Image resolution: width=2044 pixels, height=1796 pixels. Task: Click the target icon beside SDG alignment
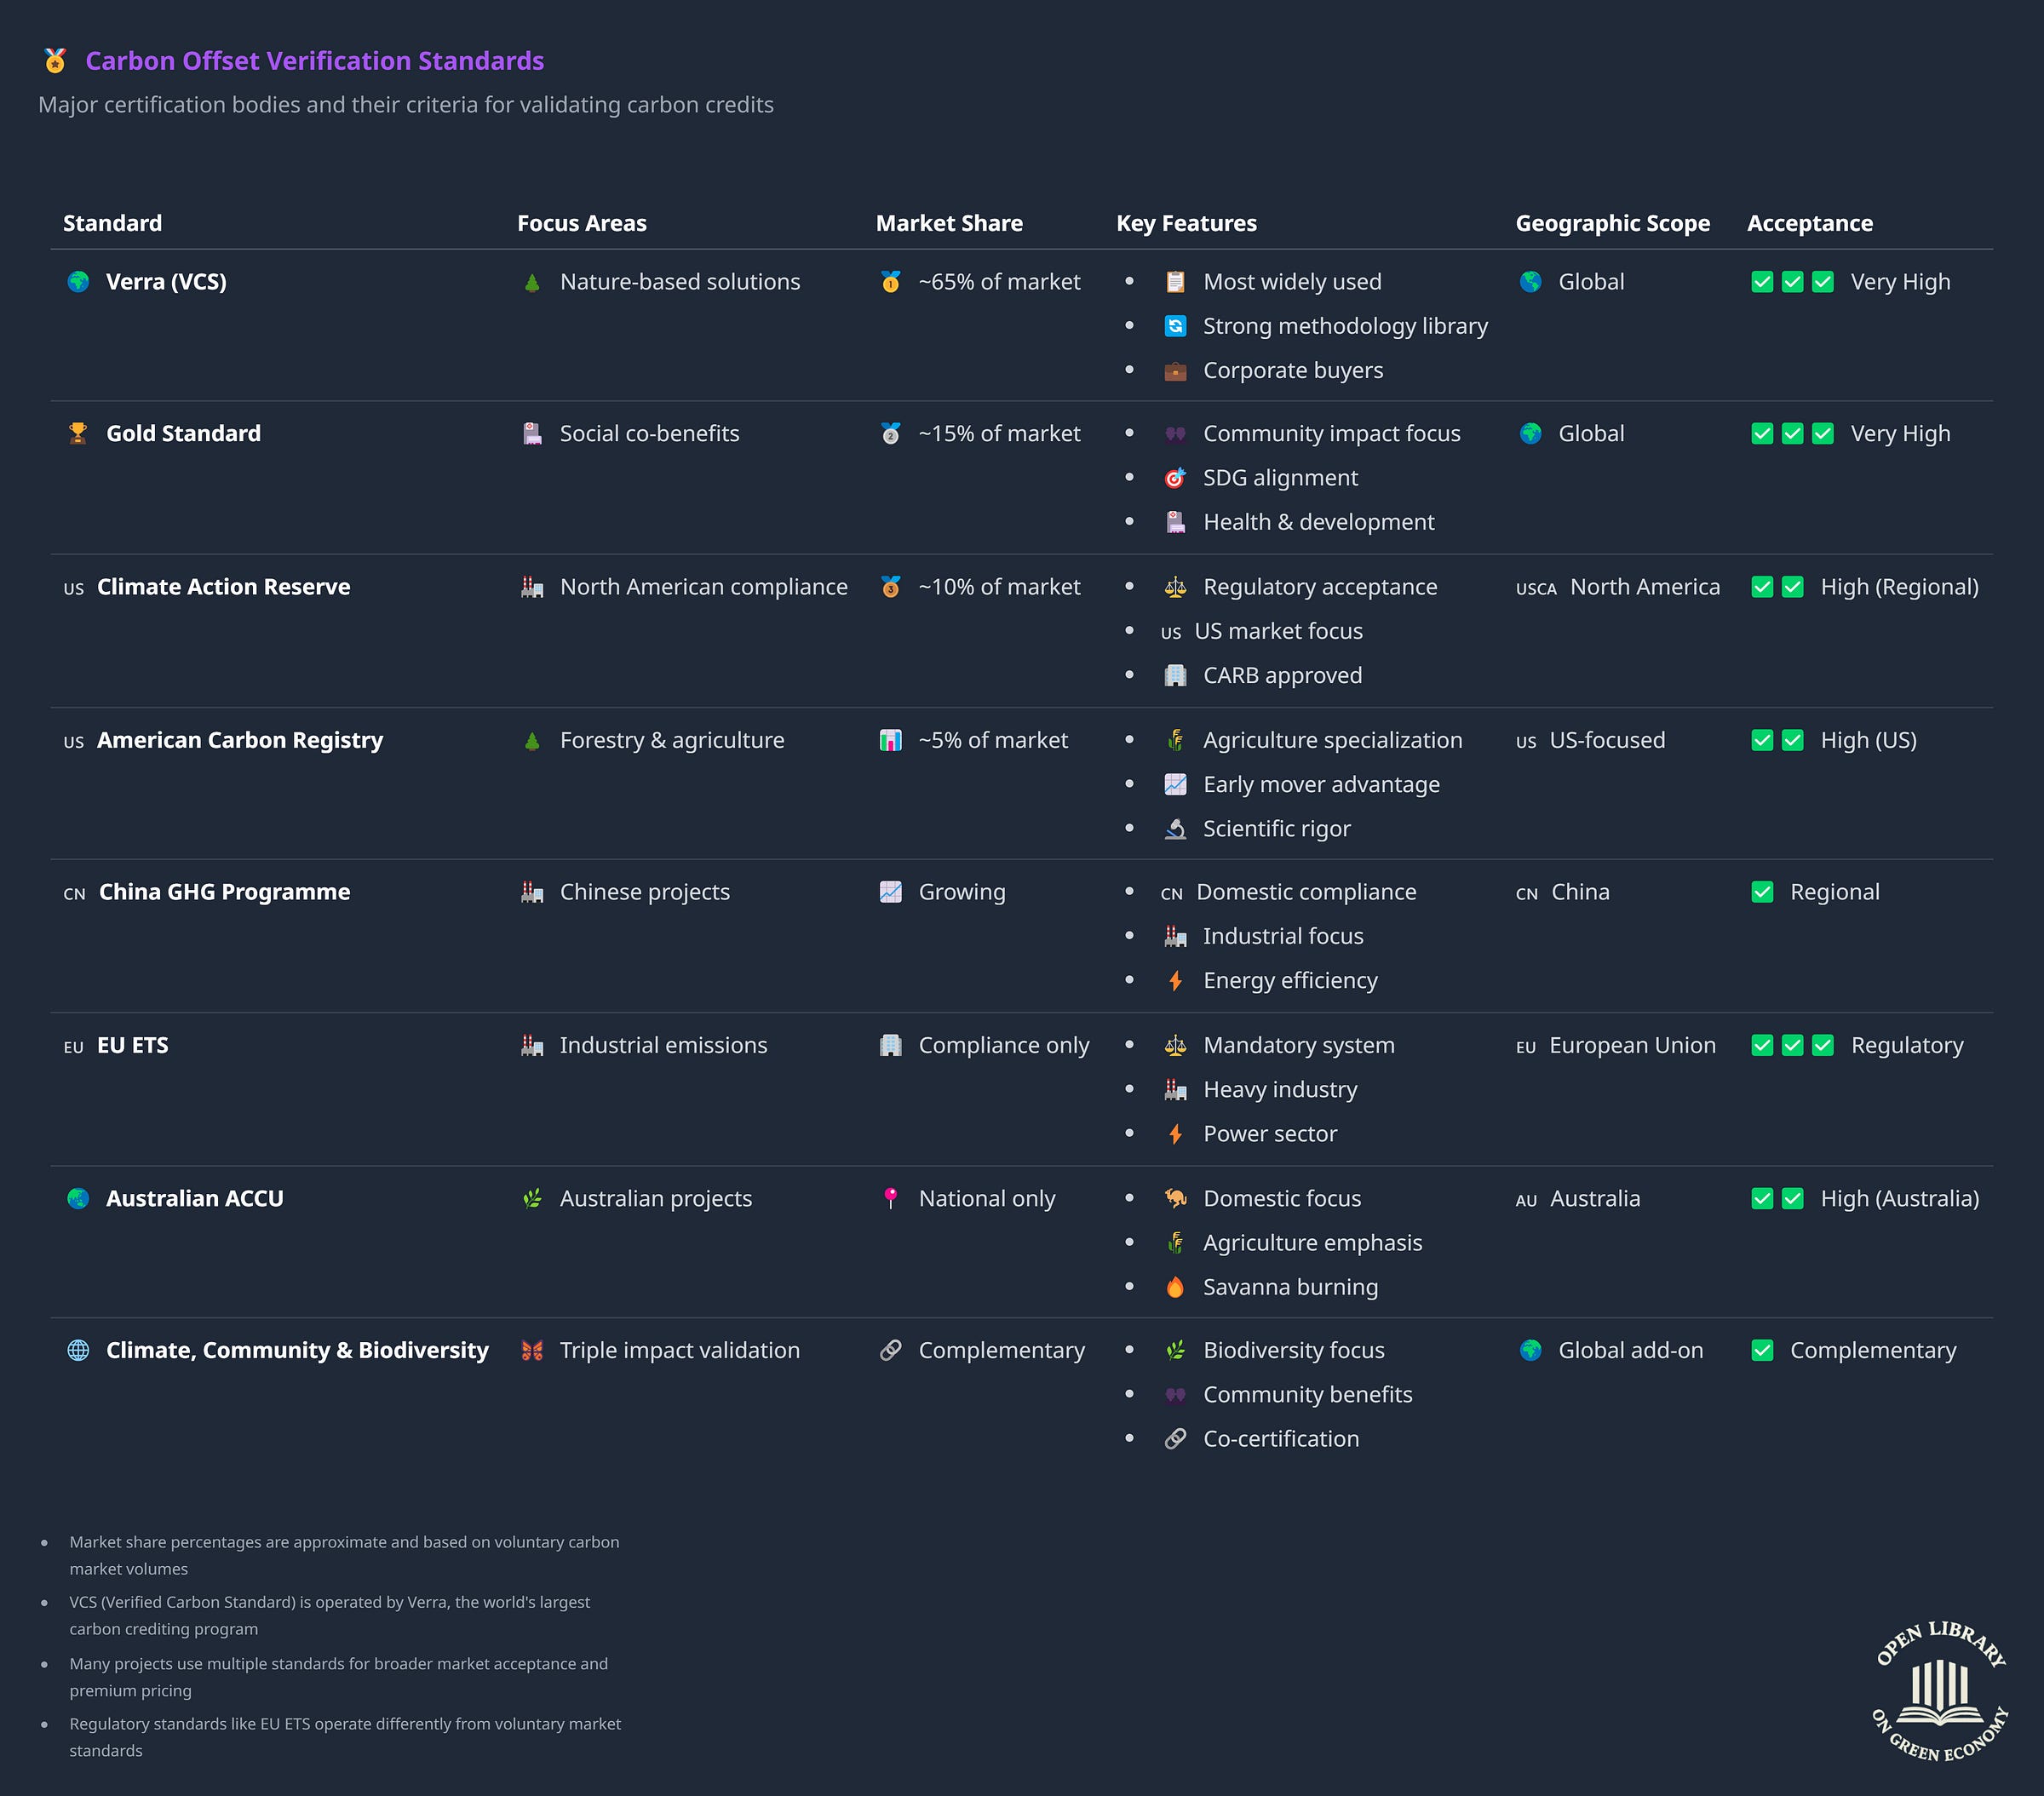point(1175,478)
